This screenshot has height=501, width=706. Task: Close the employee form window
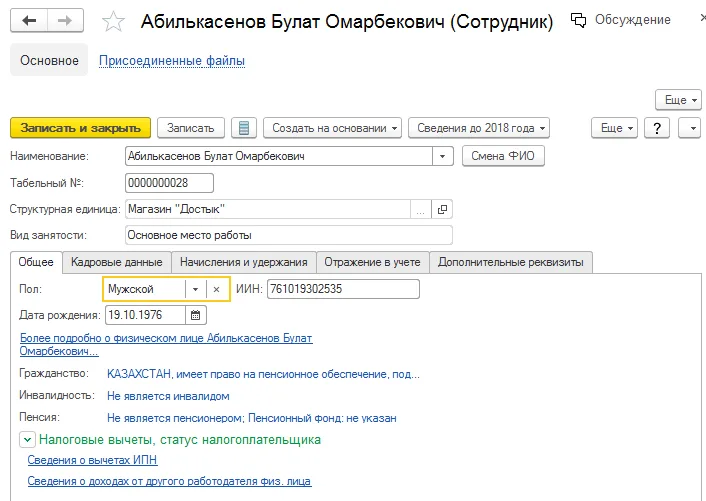[702, 19]
